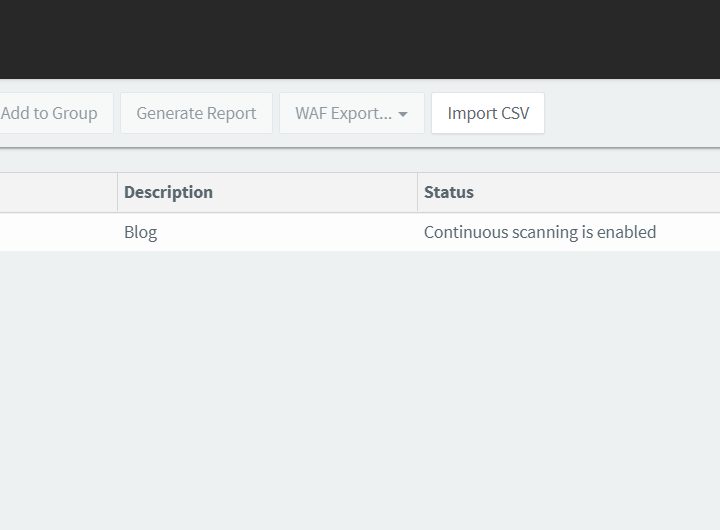Sort by the Description column header
Viewport: 720px width, 530px height.
(x=168, y=192)
